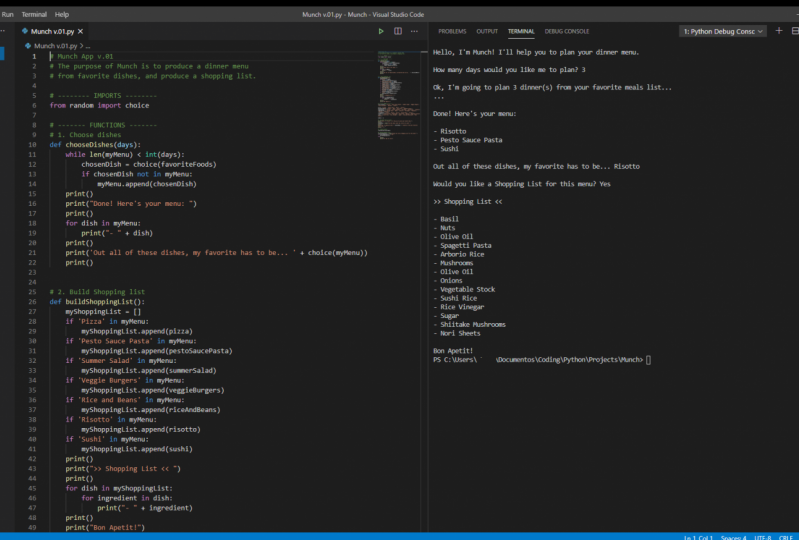
Task: Click 'myShoppingList = []' code line
Action: click(x=103, y=311)
